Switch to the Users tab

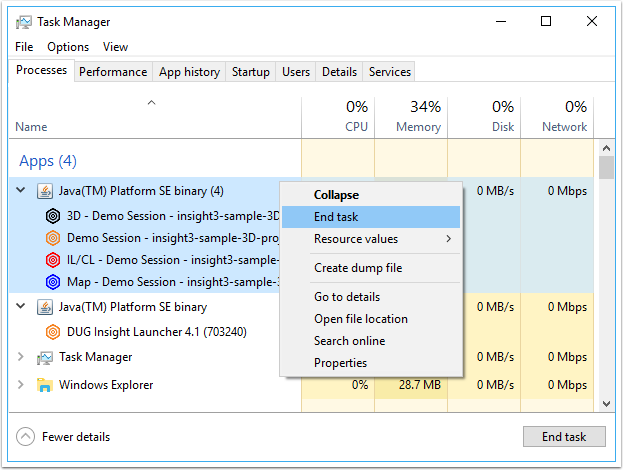[296, 72]
